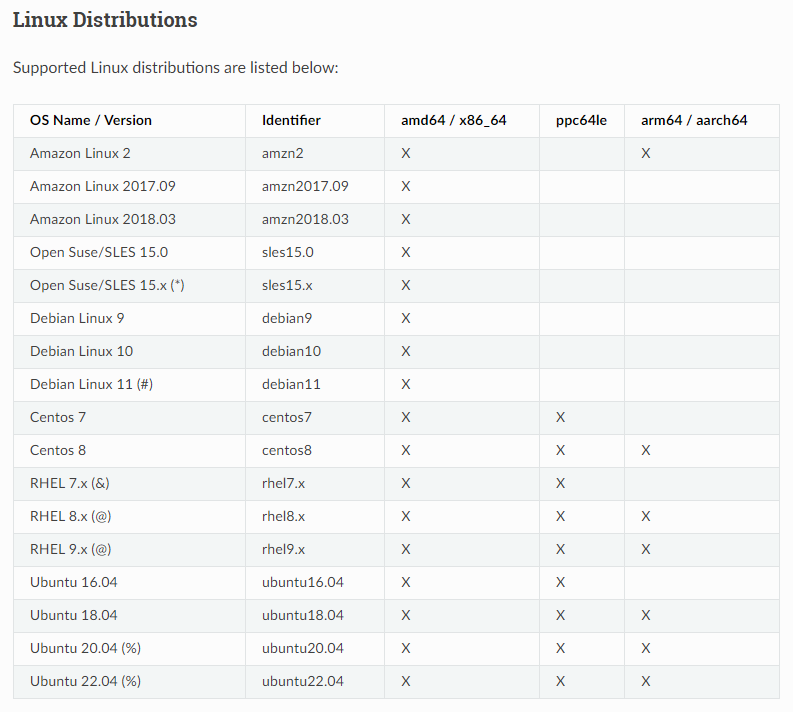Viewport: 793px width, 712px height.
Task: Click the arm64 X mark in Amazon Linux 2 row
Action: (x=646, y=153)
